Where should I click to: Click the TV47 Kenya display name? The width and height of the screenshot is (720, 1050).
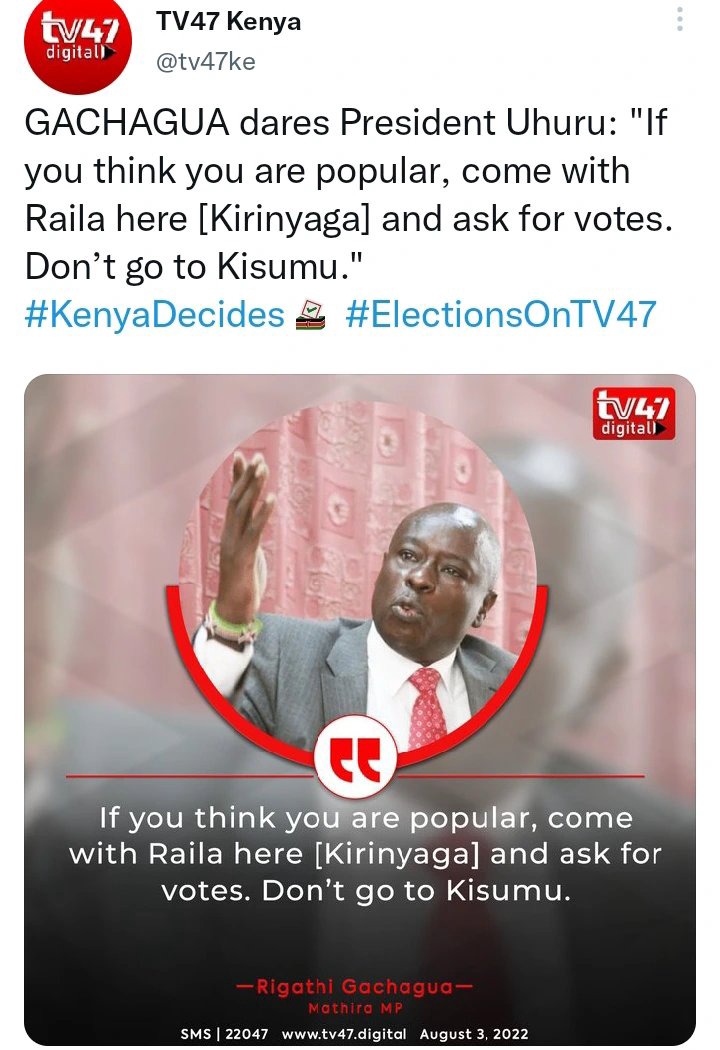[x=228, y=21]
